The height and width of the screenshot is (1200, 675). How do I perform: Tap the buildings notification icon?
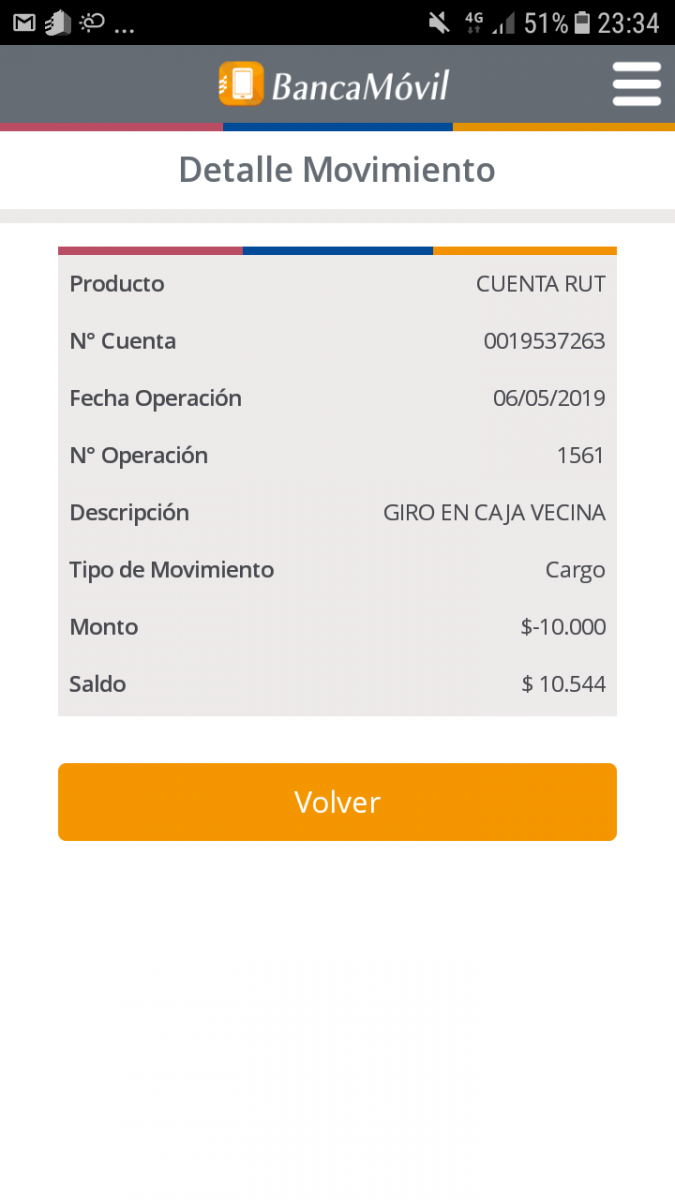coord(58,23)
